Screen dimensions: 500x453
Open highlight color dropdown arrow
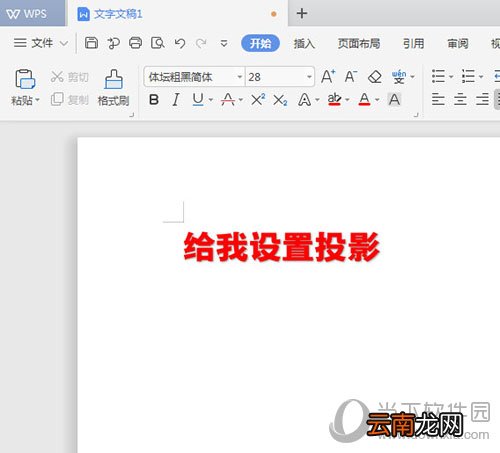(347, 100)
